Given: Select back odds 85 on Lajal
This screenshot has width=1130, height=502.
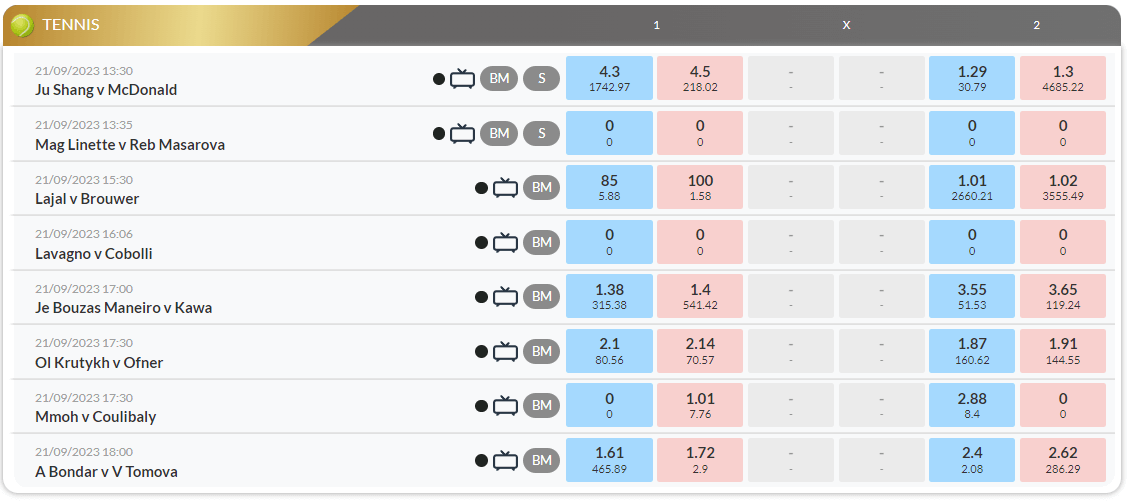Looking at the screenshot, I should [610, 187].
